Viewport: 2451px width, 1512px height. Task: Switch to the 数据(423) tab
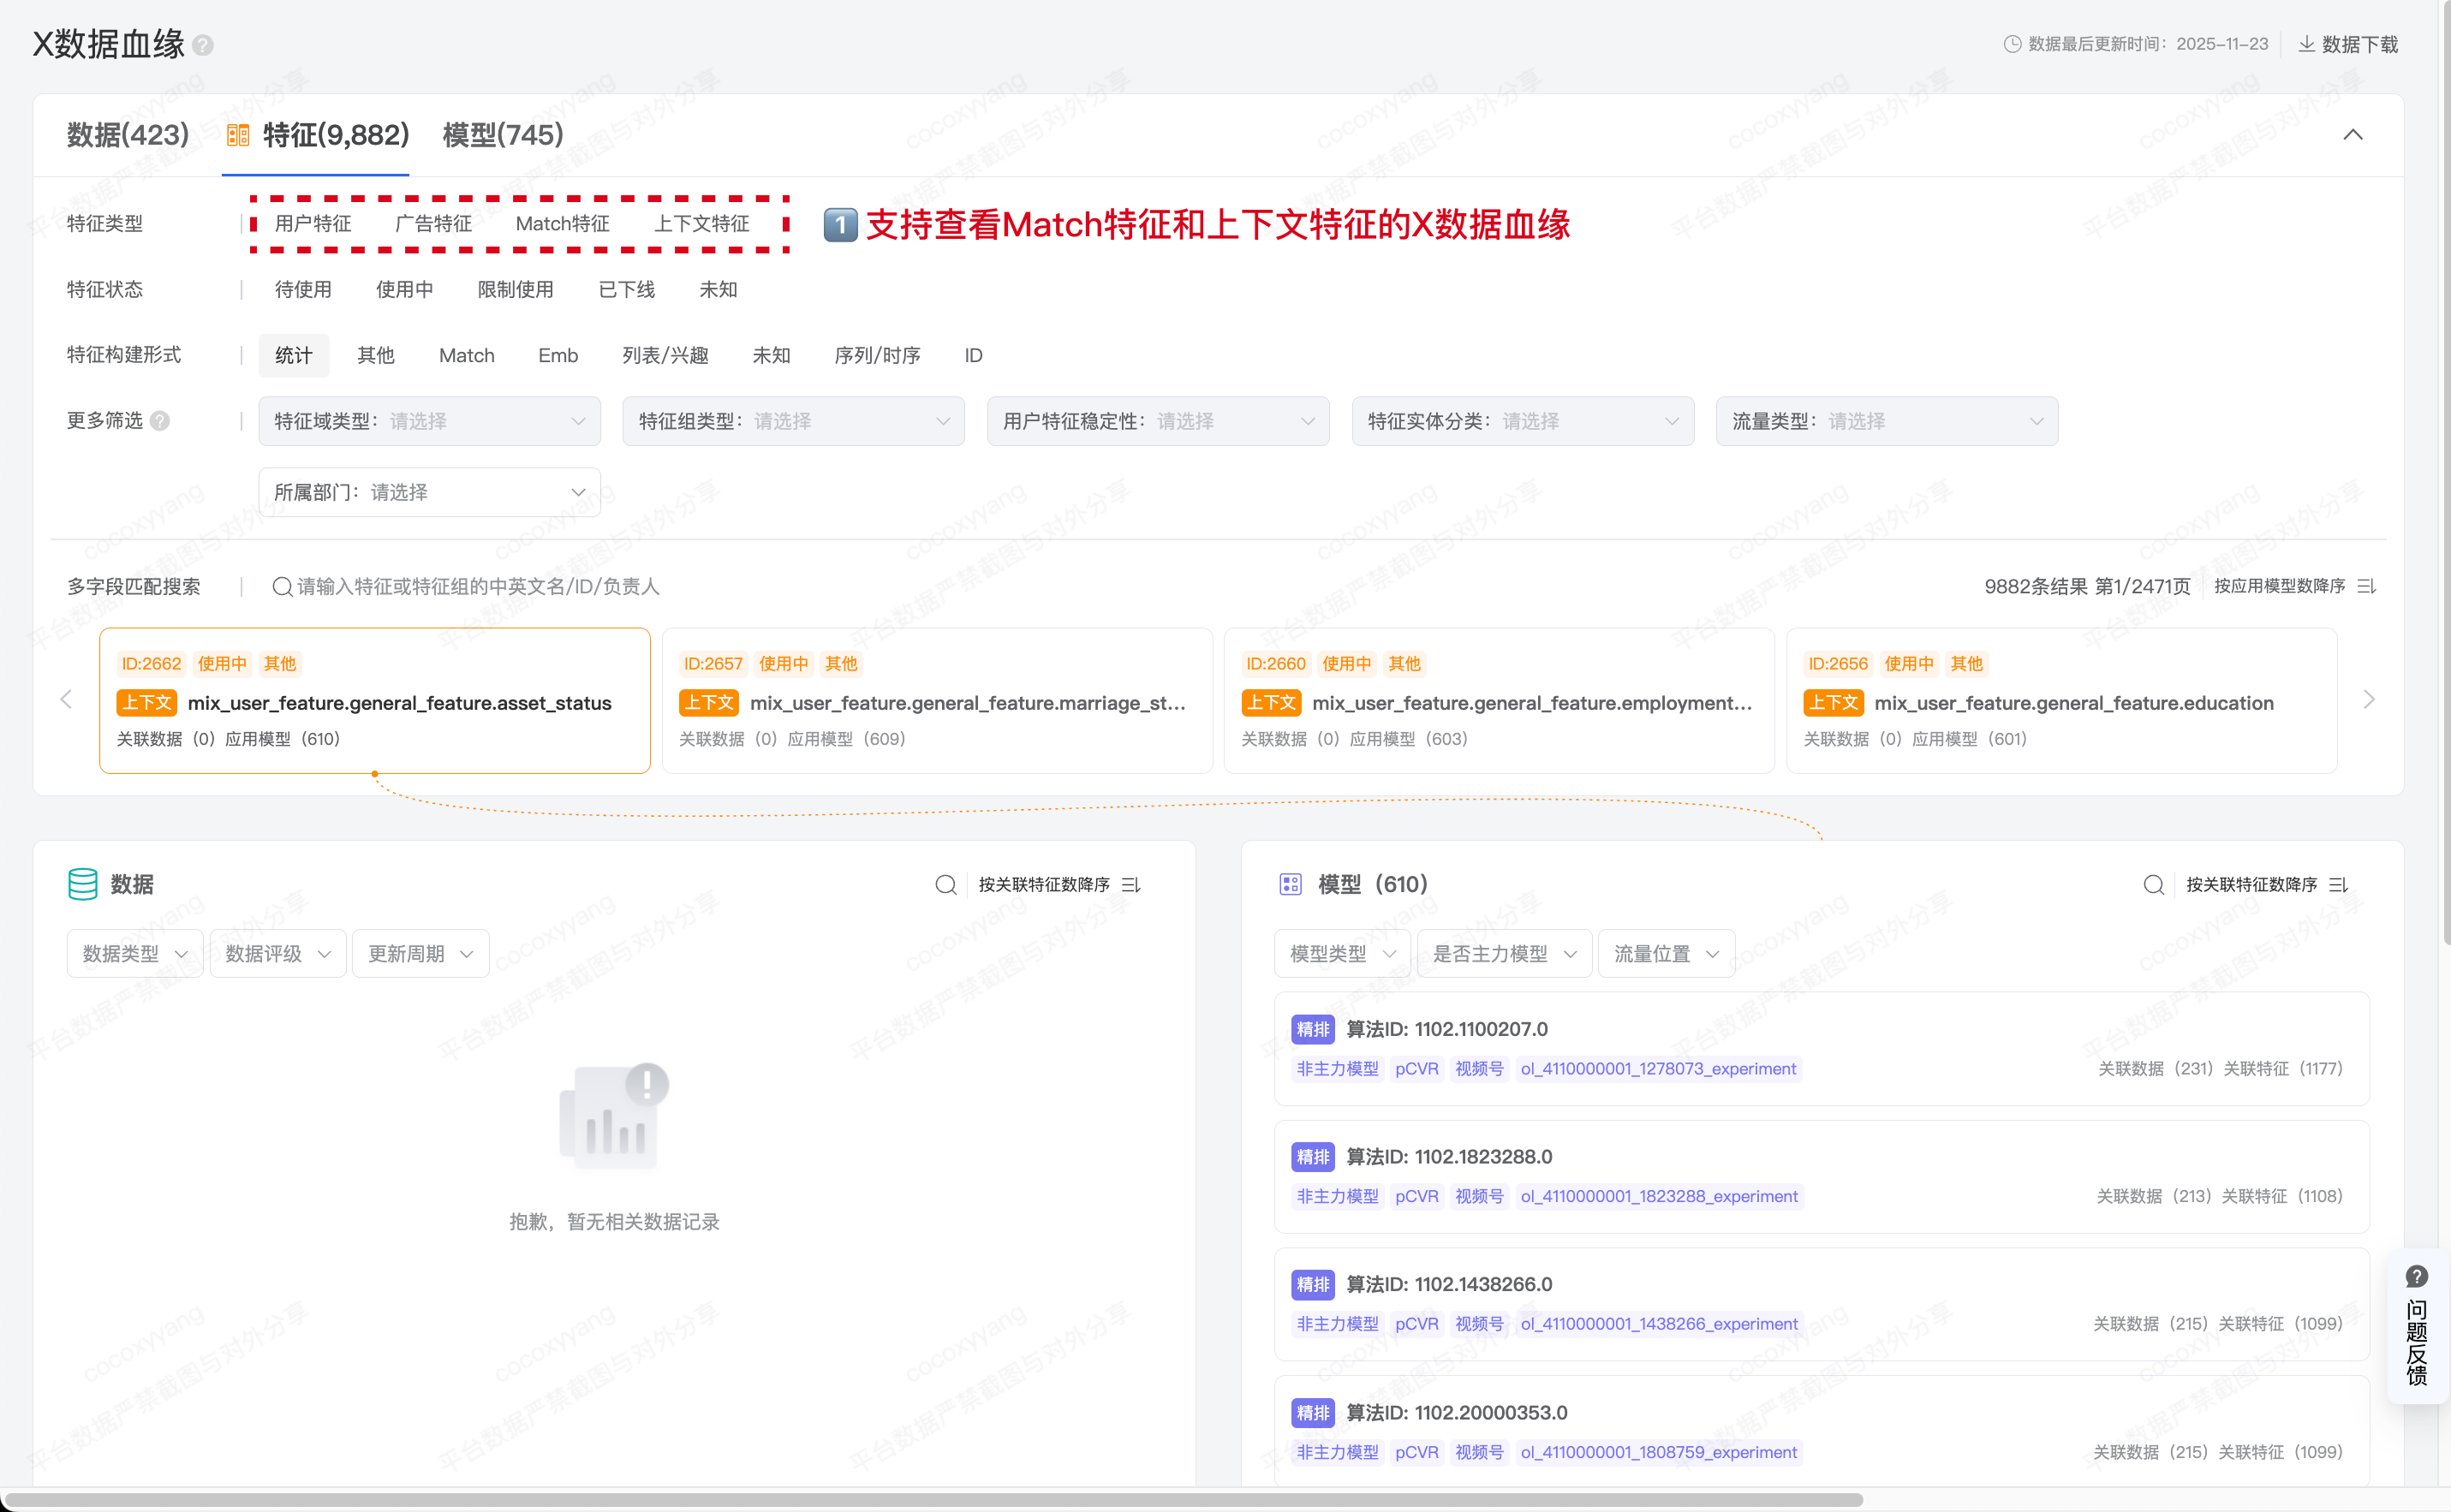click(128, 135)
